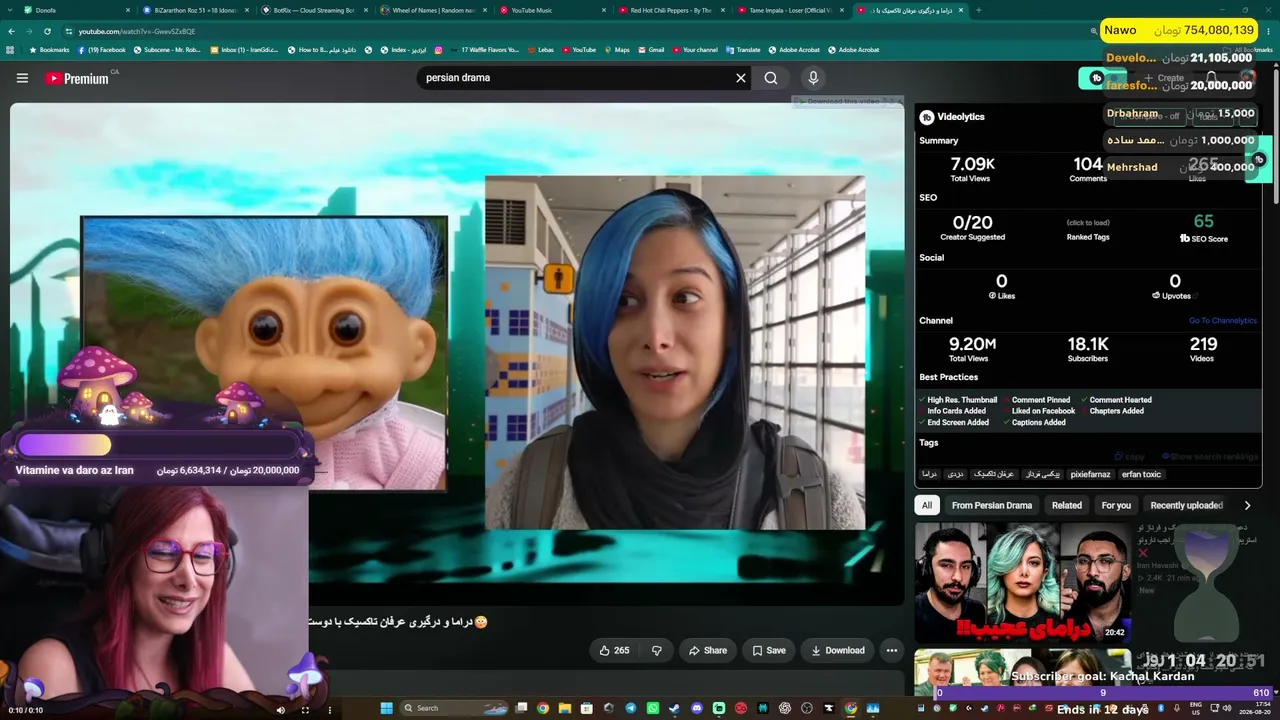The height and width of the screenshot is (720, 1280).
Task: Click the '18.1K' Subscribers value
Action: 1088,344
